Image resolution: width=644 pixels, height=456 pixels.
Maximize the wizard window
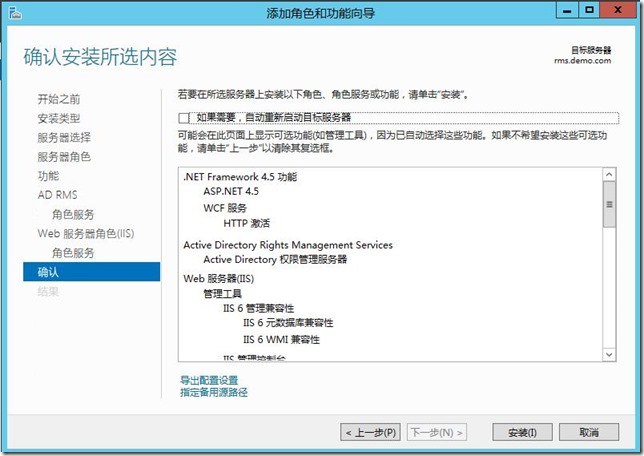coord(589,10)
